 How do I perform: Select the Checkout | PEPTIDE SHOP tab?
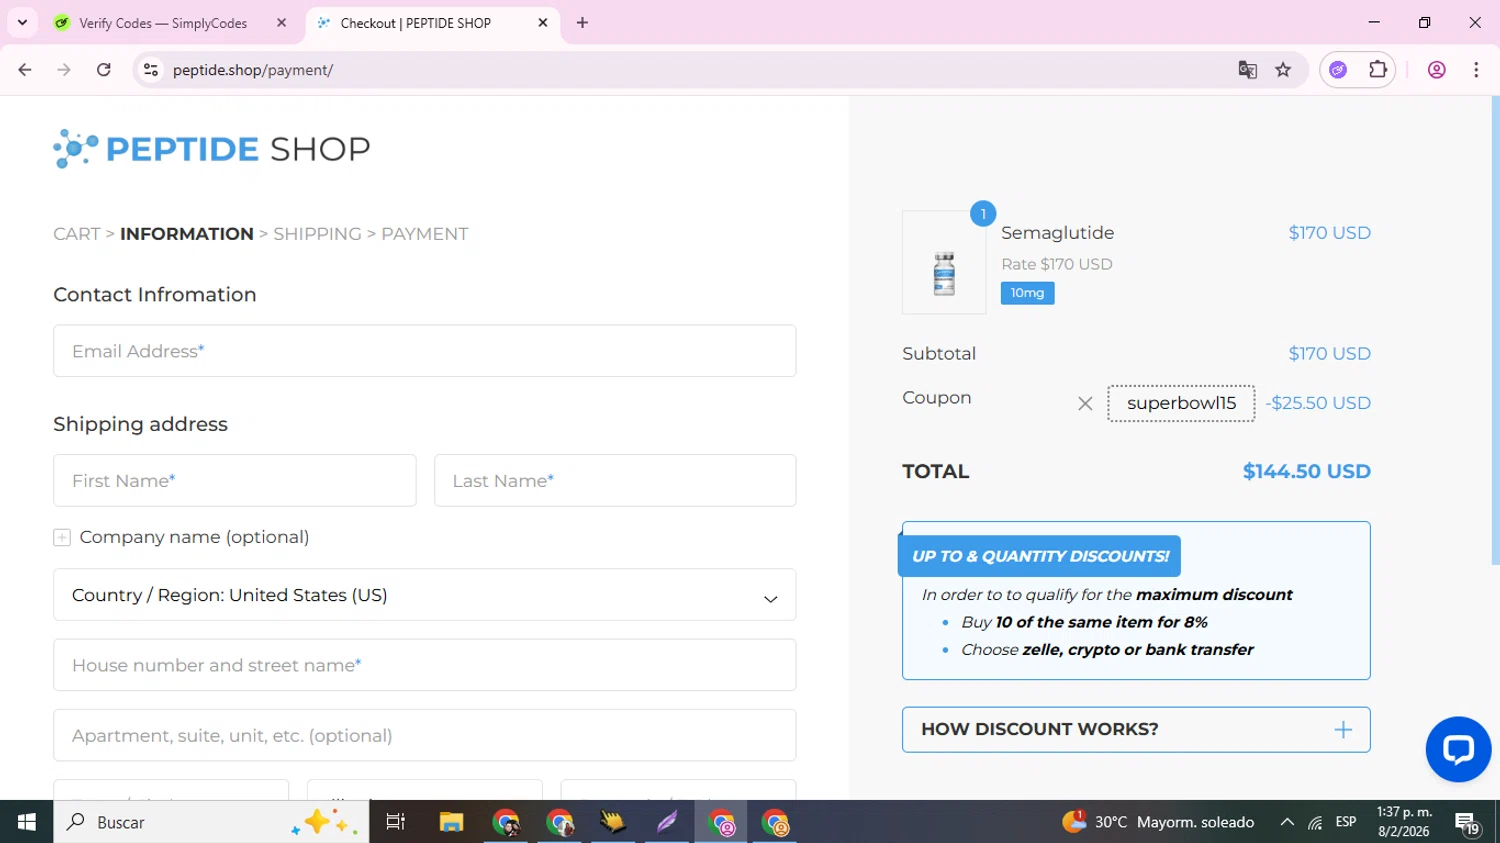(x=415, y=23)
